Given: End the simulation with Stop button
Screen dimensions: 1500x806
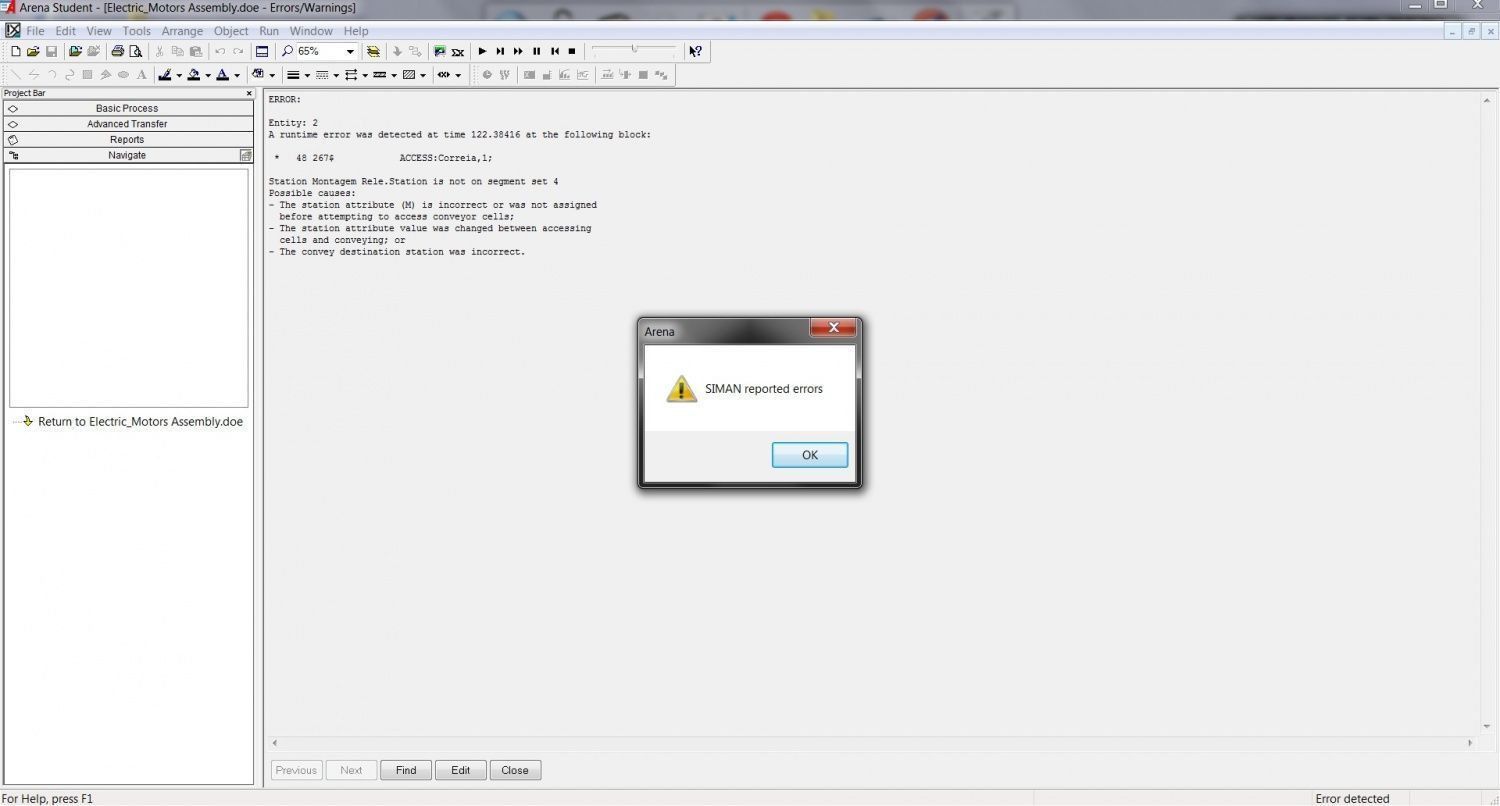Looking at the screenshot, I should (x=572, y=51).
